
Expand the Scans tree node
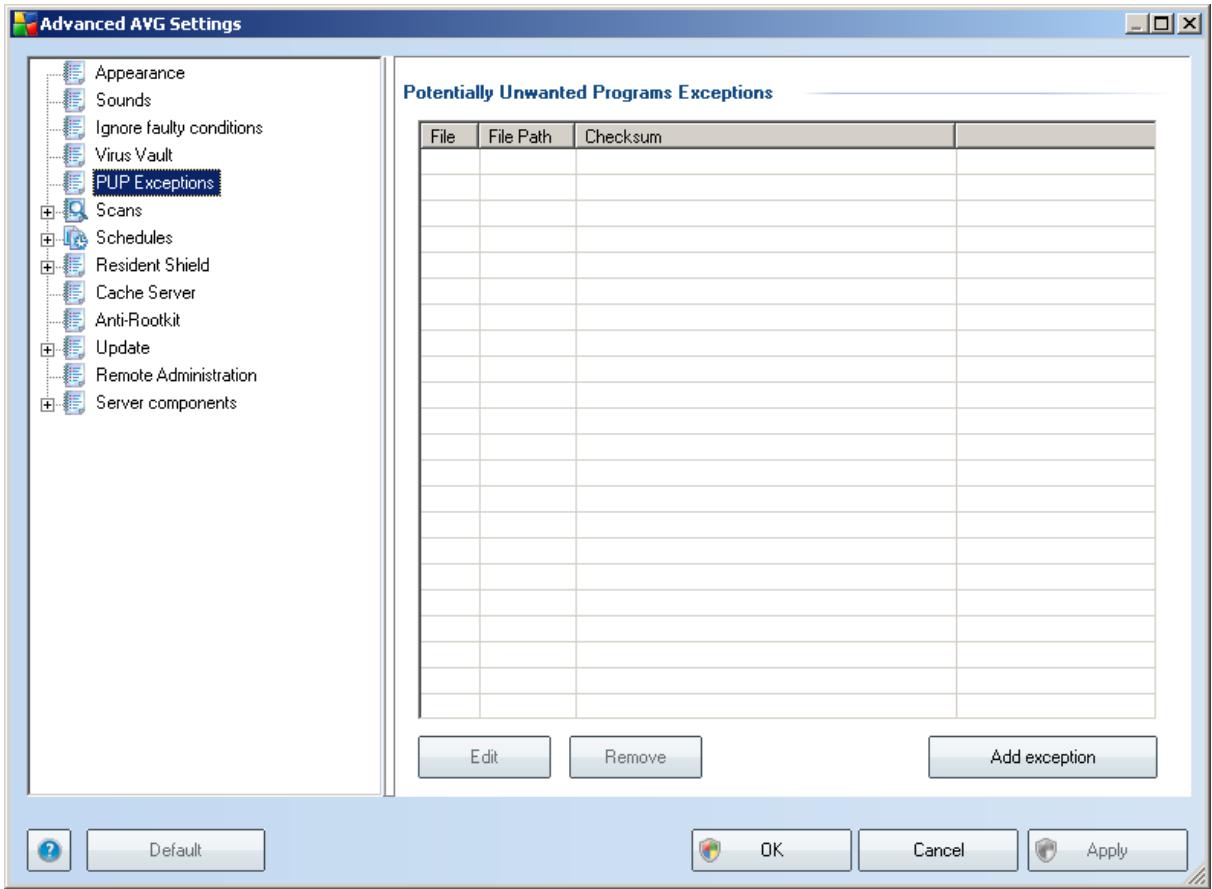coord(46,211)
